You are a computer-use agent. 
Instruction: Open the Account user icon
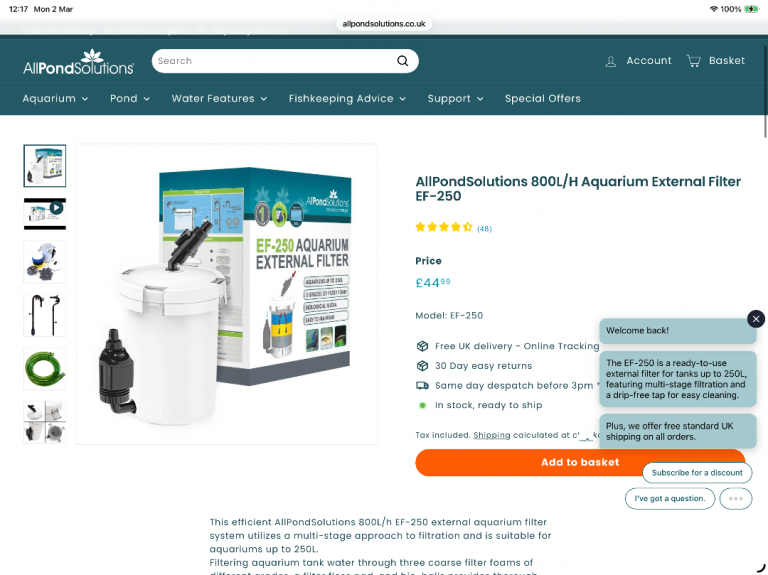point(610,61)
